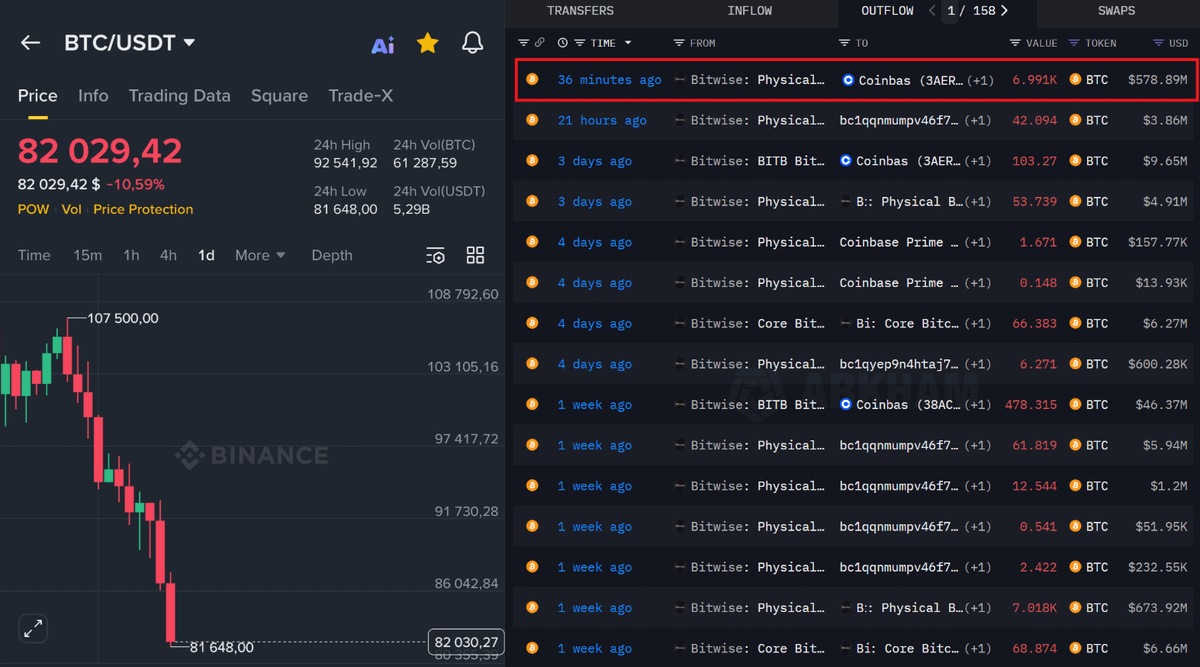
Task: Switch to the Price tab
Action: pyautogui.click(x=38, y=96)
